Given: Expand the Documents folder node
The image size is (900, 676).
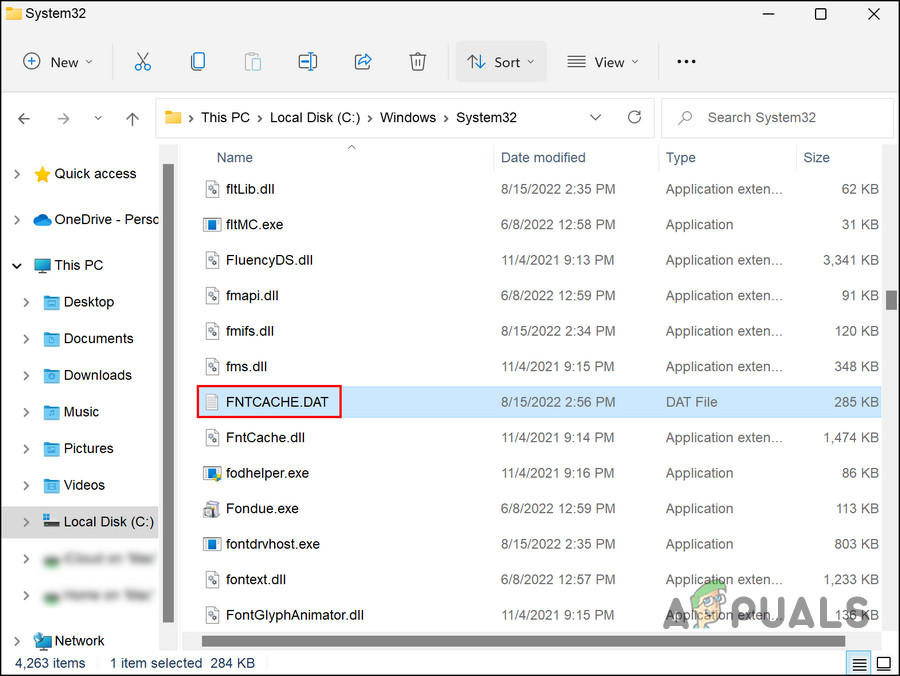Looking at the screenshot, I should click(x=26, y=339).
